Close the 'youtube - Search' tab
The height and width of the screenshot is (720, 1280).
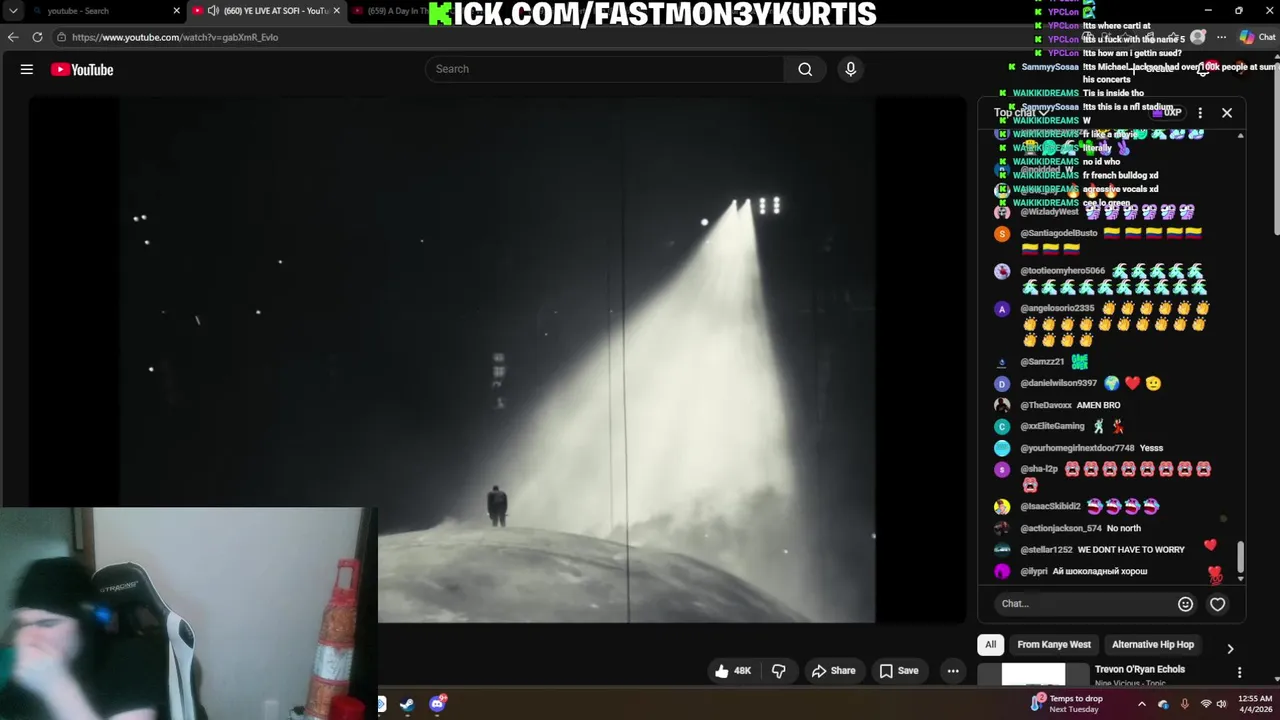(x=177, y=11)
